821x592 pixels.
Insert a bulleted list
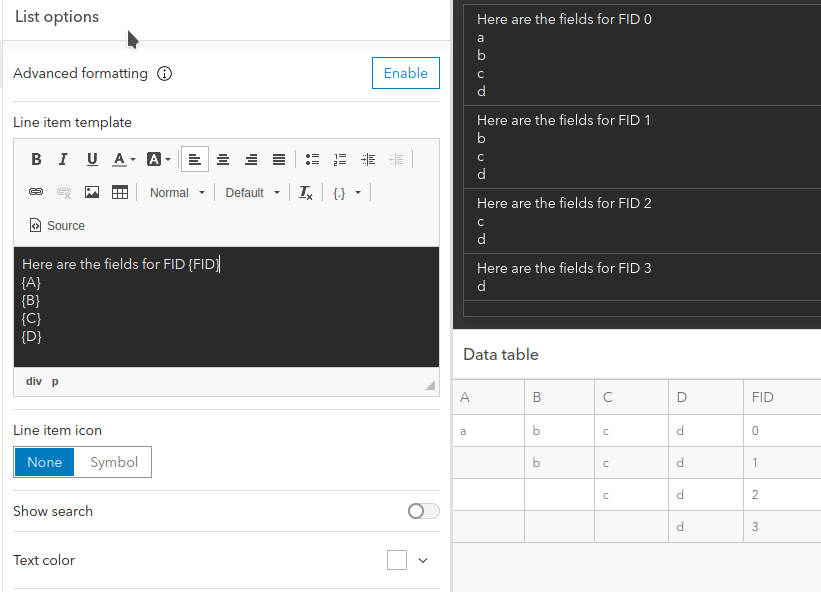(x=312, y=159)
